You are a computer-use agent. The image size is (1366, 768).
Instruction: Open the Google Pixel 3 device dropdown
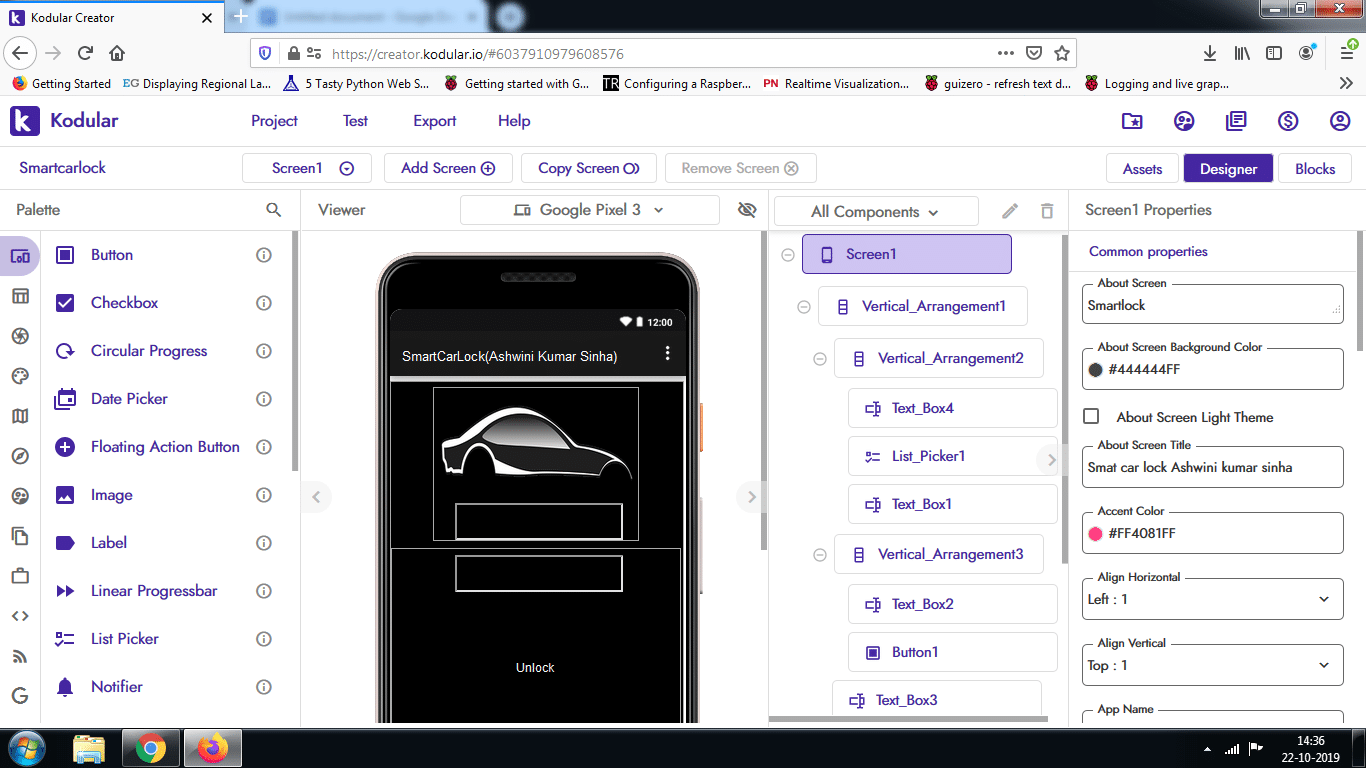[589, 210]
